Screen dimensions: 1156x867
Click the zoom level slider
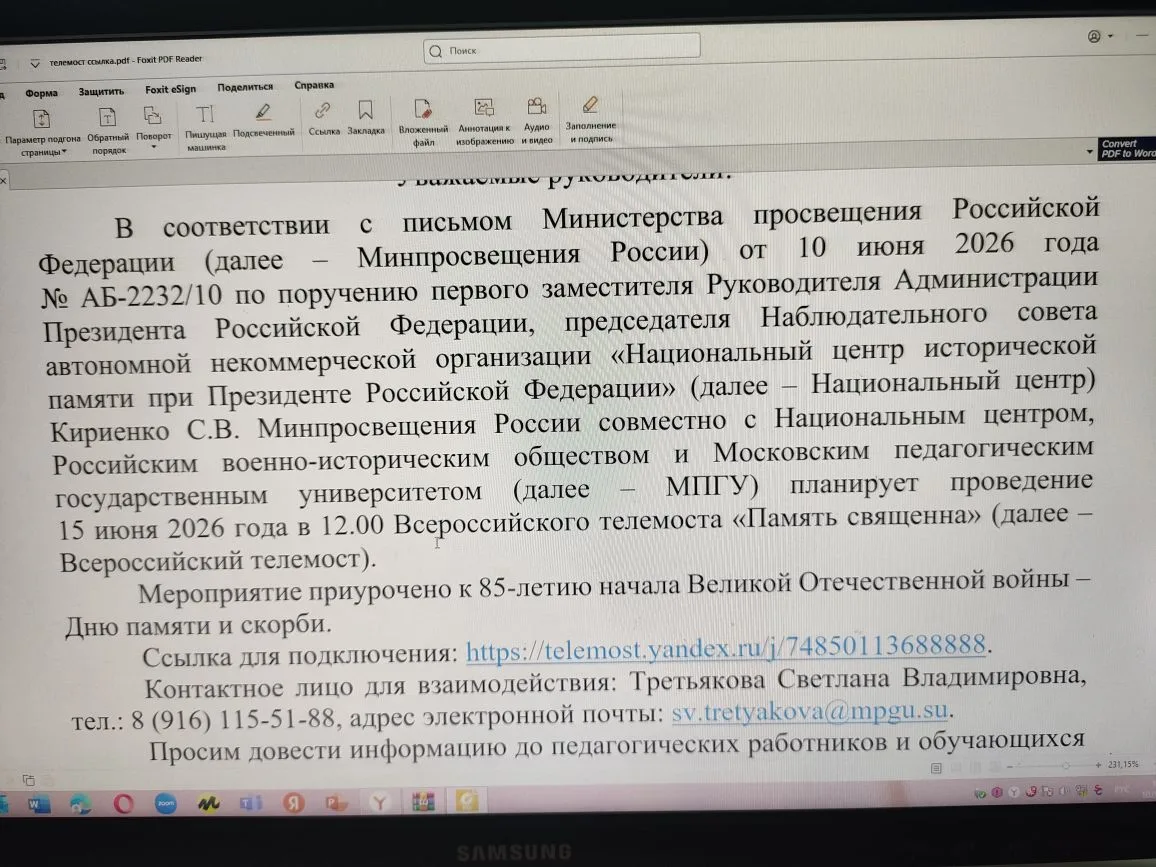pos(1052,766)
